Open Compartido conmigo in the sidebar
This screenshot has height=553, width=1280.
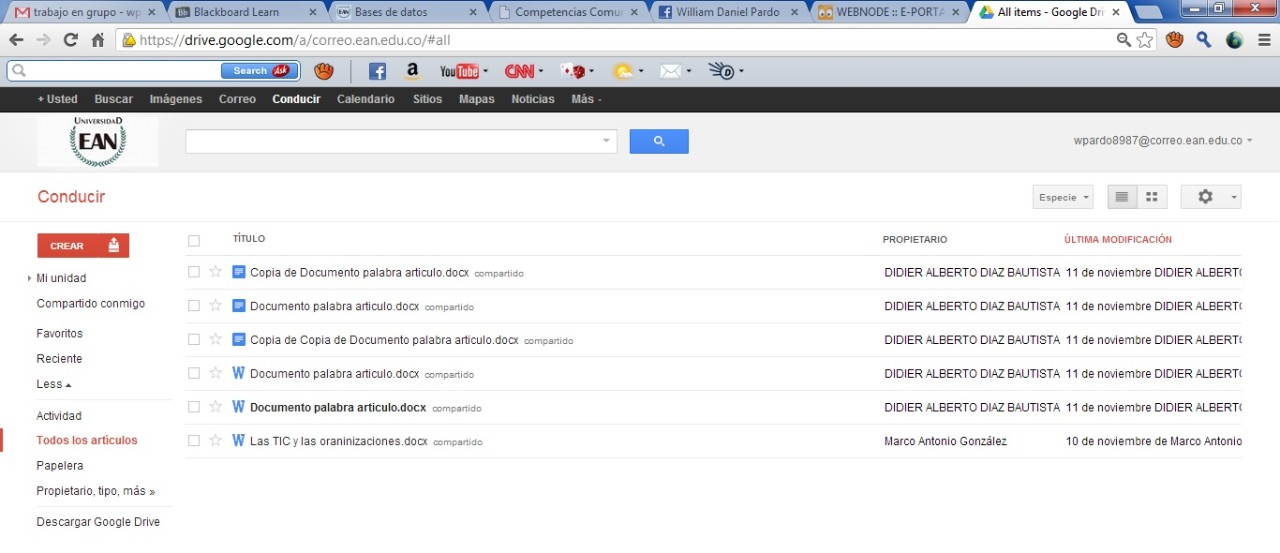coord(90,304)
